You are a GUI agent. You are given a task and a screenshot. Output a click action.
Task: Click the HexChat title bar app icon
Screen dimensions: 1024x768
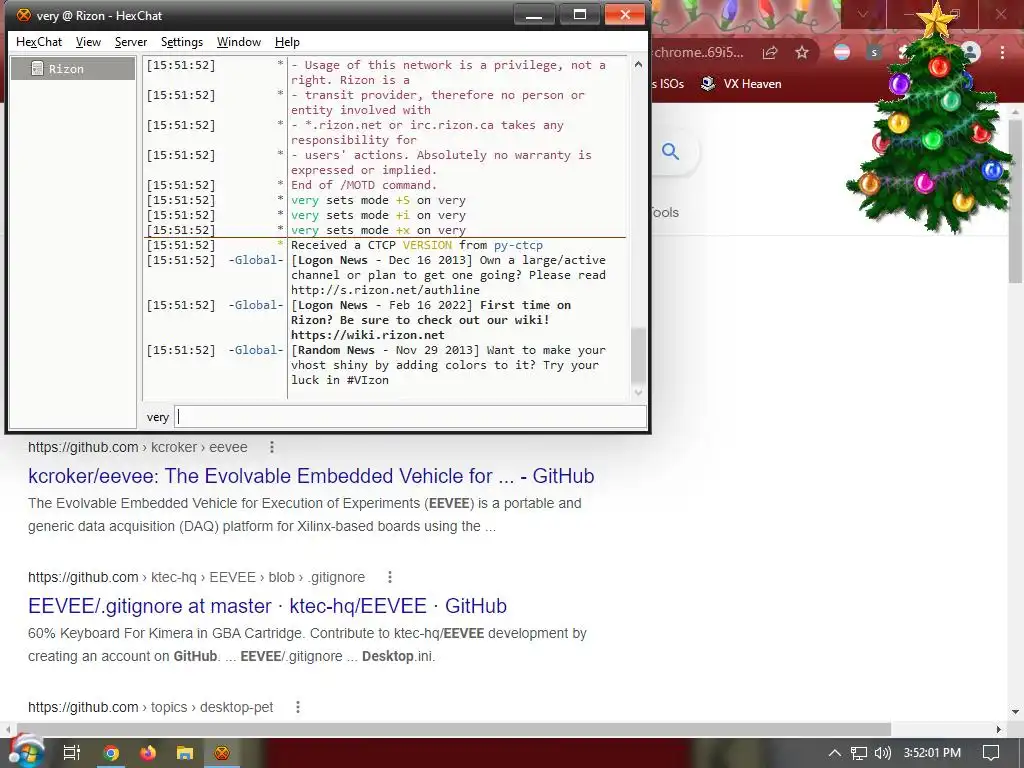[x=23, y=15]
